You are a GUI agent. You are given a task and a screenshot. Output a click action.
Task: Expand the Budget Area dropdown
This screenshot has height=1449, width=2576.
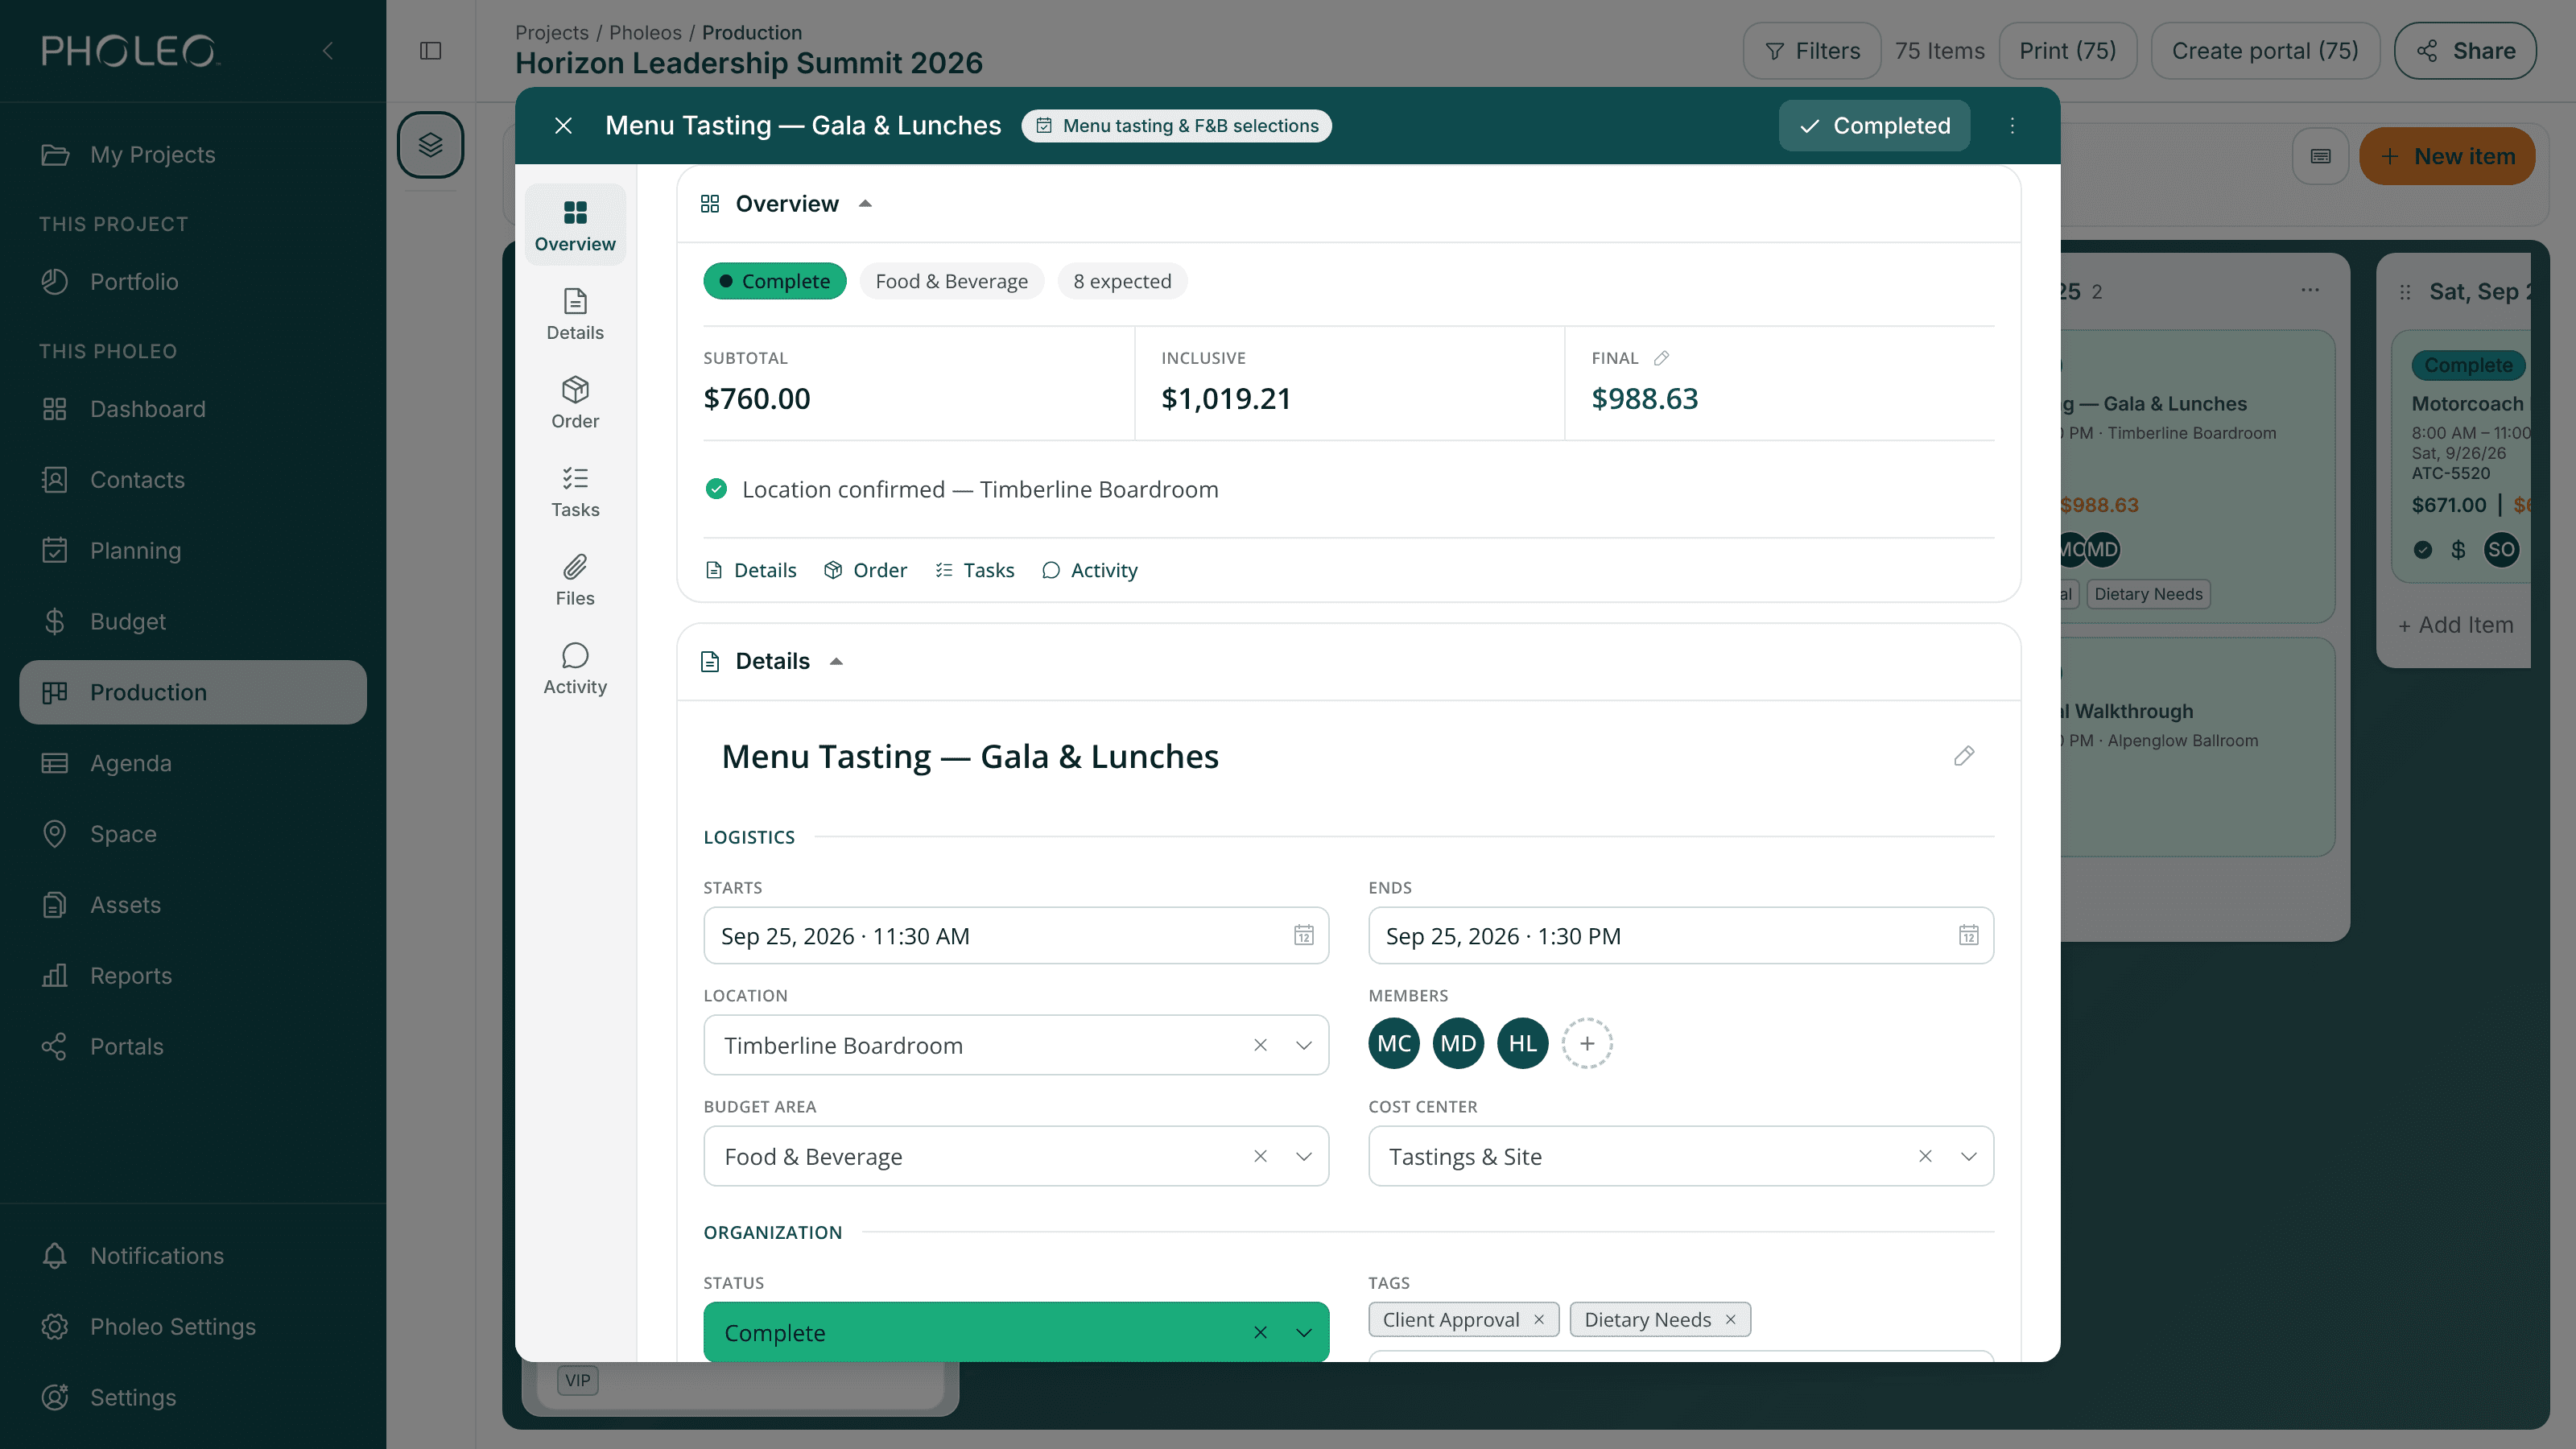(1304, 1156)
